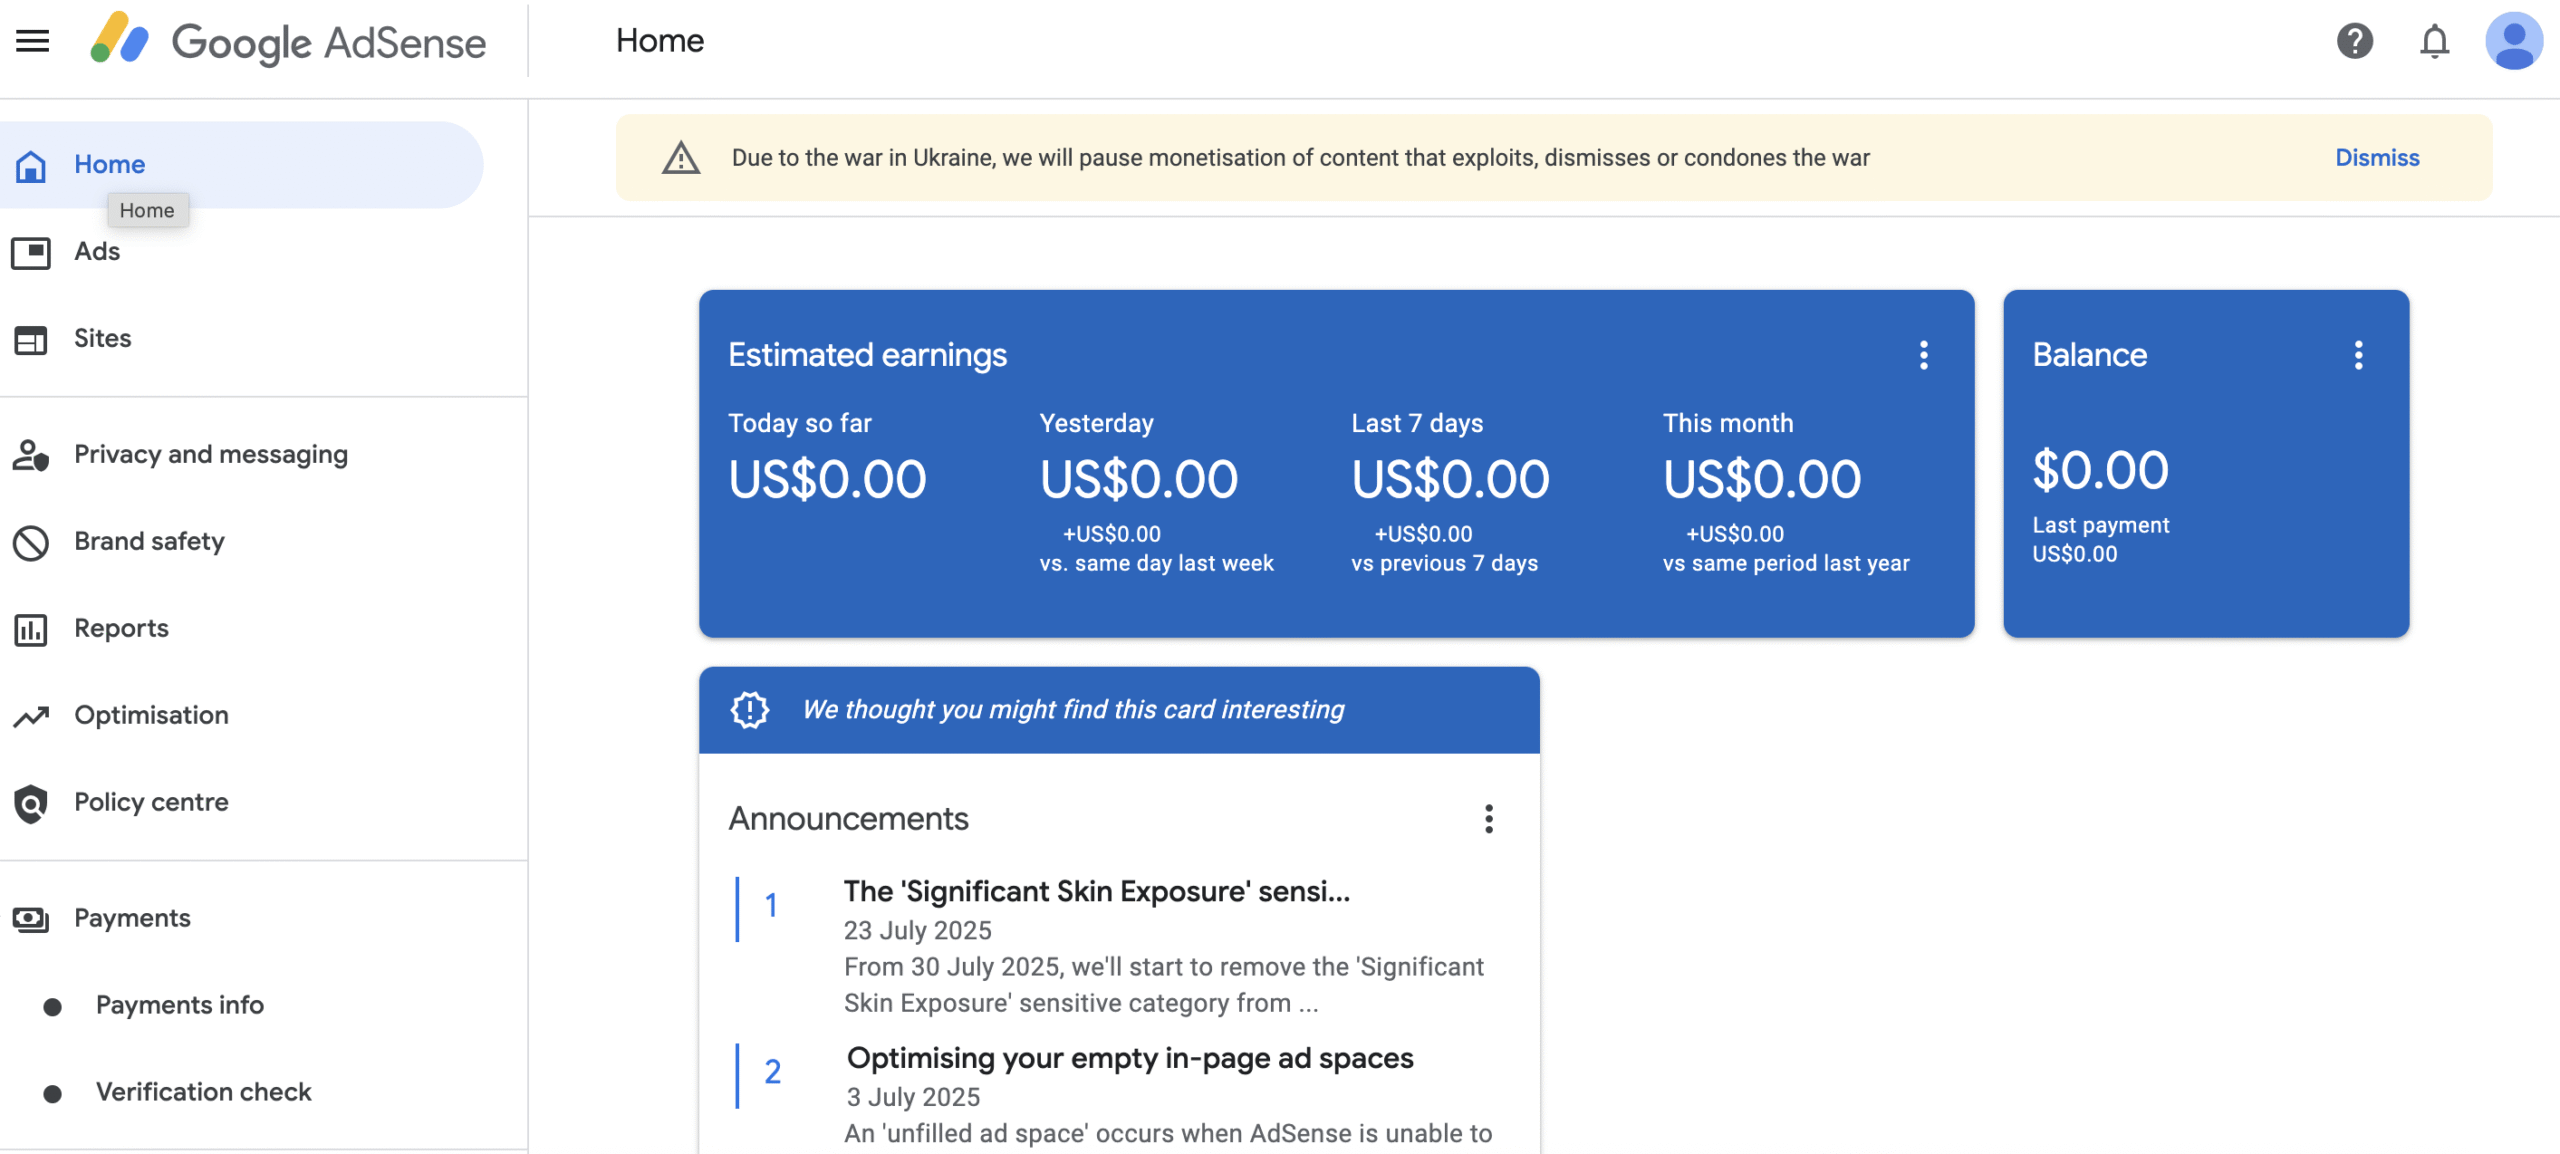Open Balance card three-dot menu

click(x=2358, y=355)
